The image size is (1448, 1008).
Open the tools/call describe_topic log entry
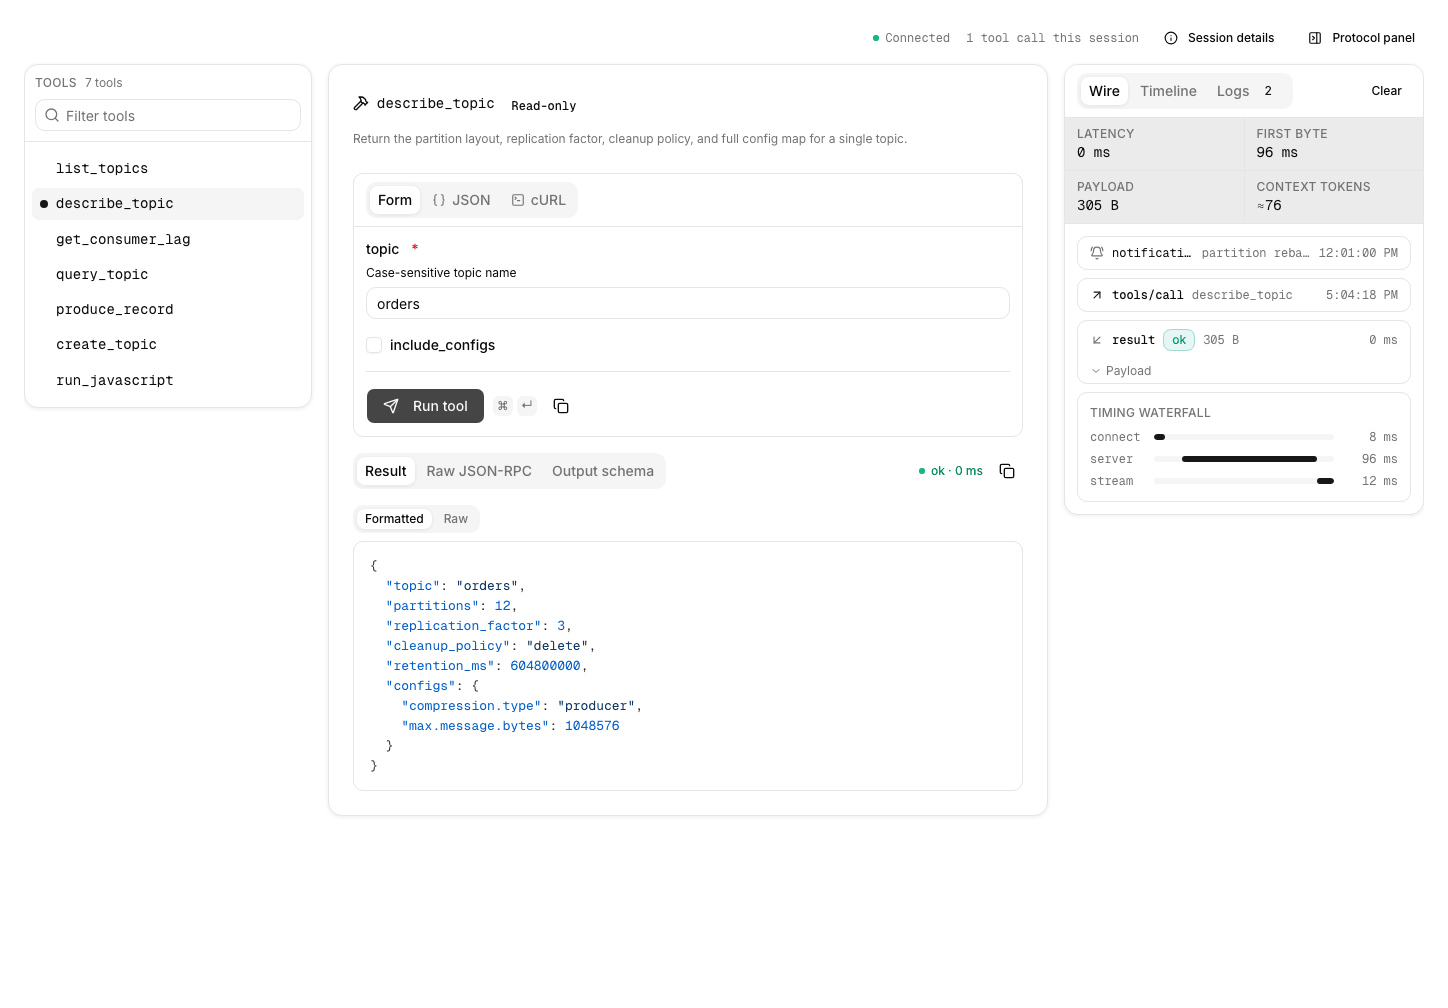[x=1244, y=295]
